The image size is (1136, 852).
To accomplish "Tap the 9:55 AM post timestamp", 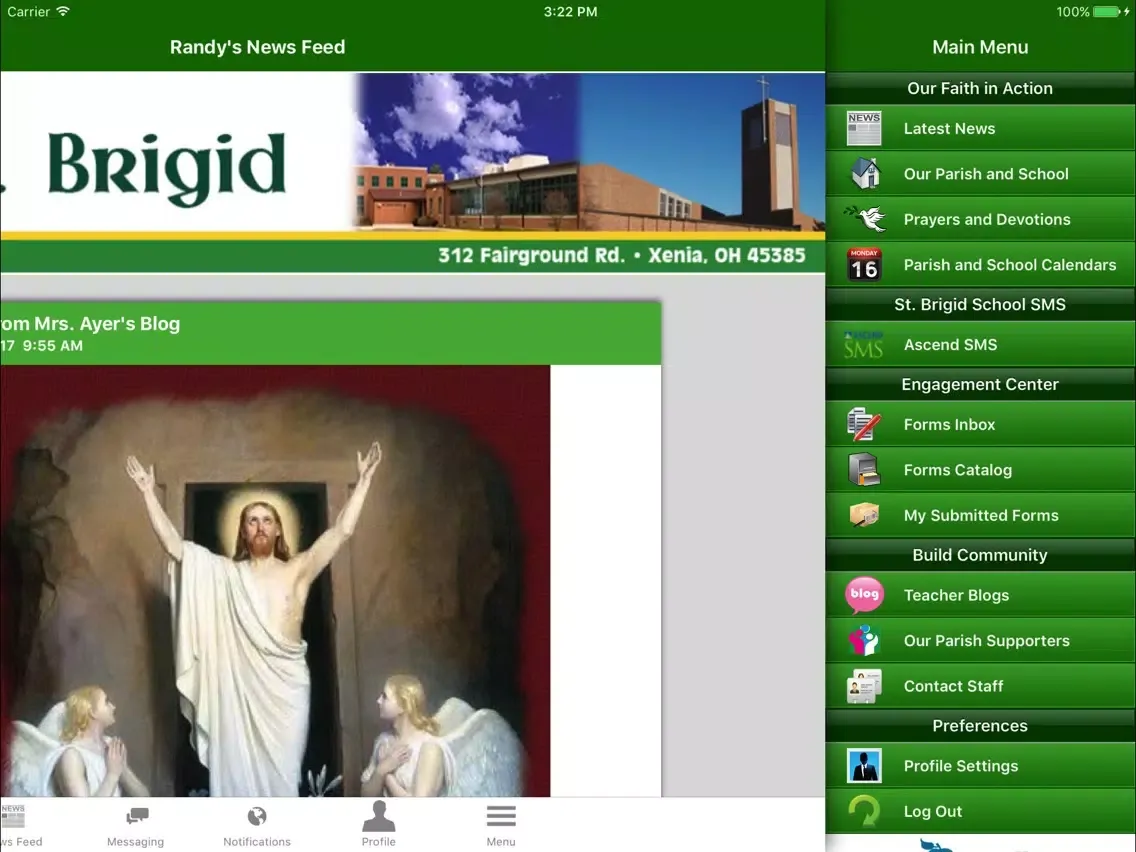I will pos(52,346).
